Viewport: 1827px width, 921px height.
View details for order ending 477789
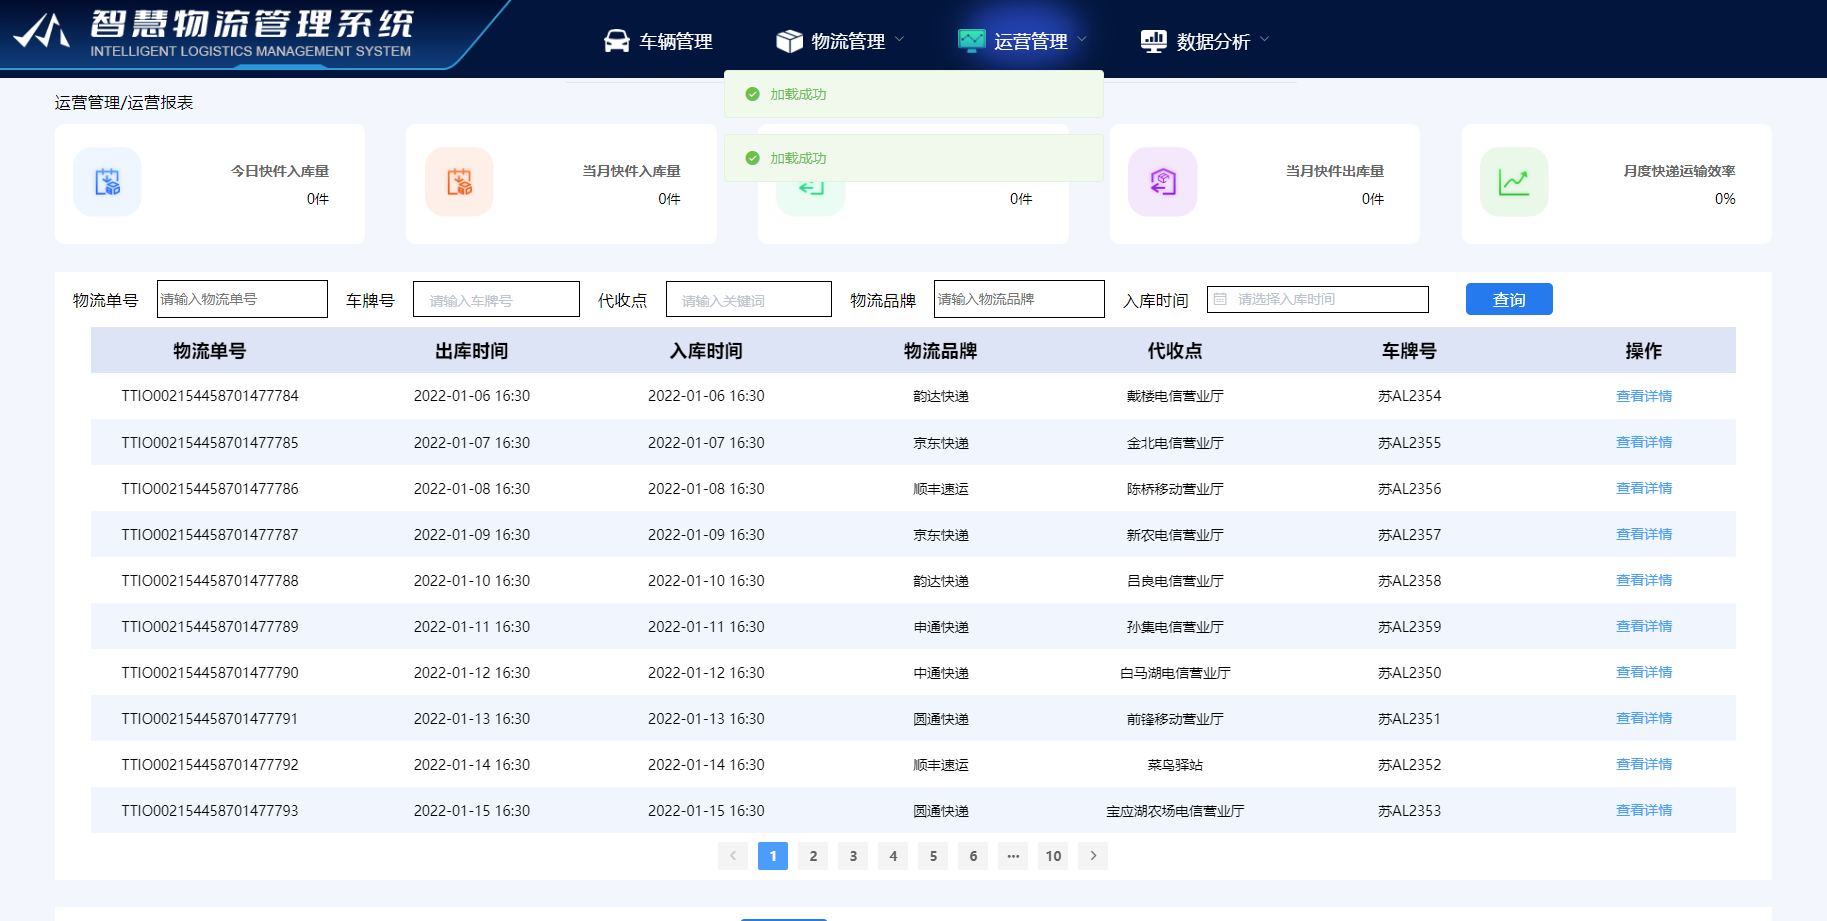click(1644, 626)
